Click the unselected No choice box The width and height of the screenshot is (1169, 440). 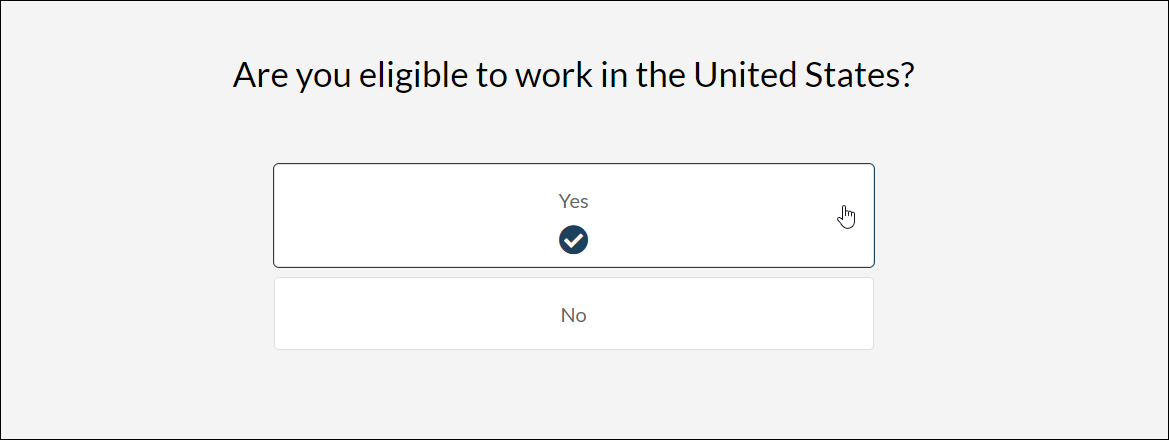[x=573, y=314]
